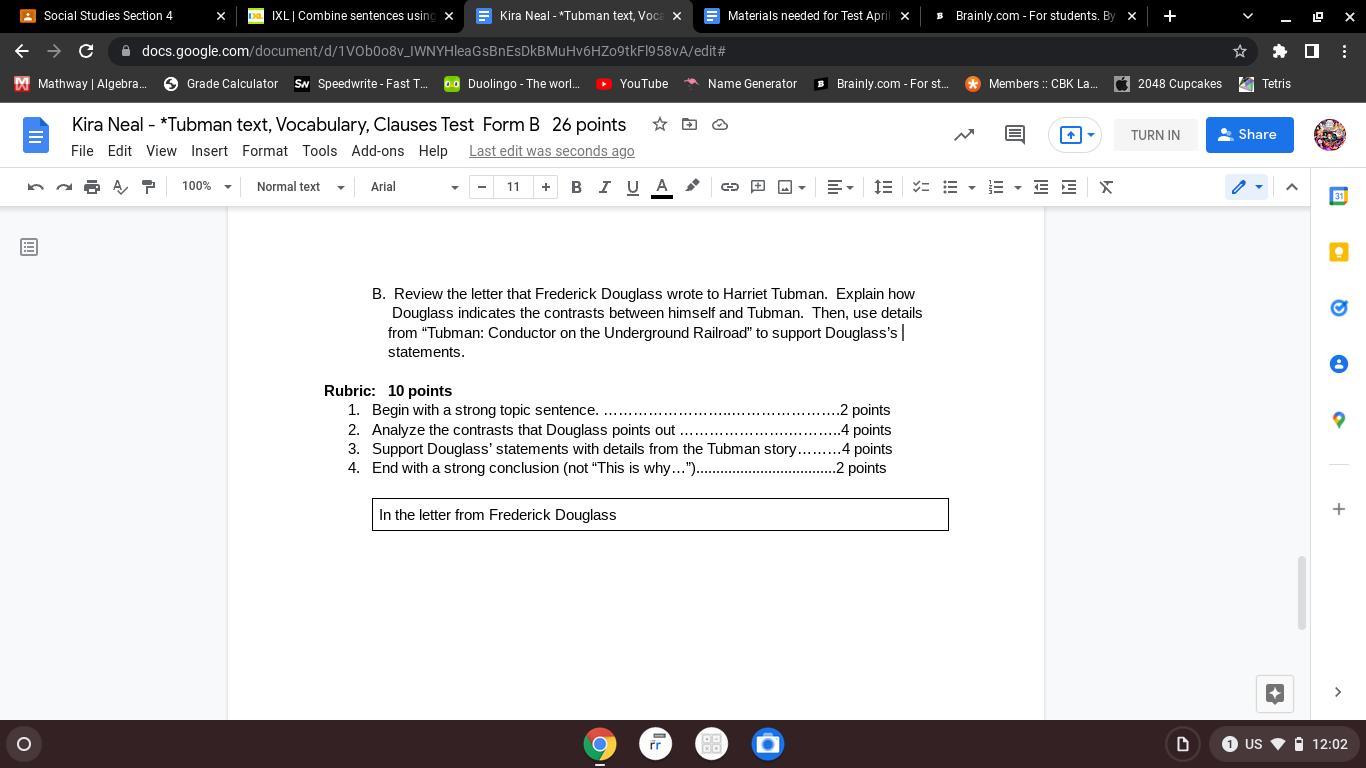Check the document cloud save status
This screenshot has width=1366, height=768.
click(x=720, y=124)
